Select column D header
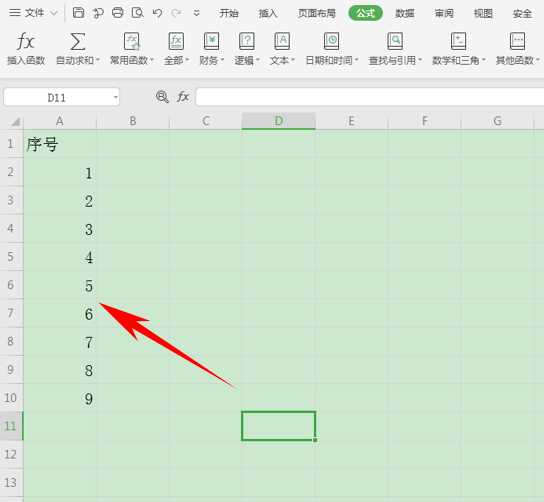The width and height of the screenshot is (544, 502). point(279,121)
